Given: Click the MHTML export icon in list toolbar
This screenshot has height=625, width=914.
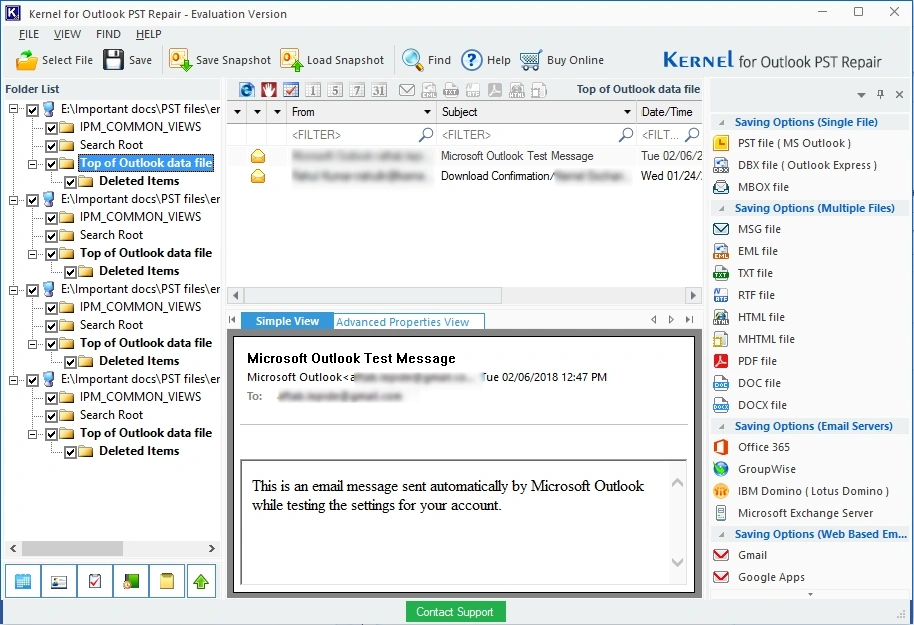Looking at the screenshot, I should [539, 90].
